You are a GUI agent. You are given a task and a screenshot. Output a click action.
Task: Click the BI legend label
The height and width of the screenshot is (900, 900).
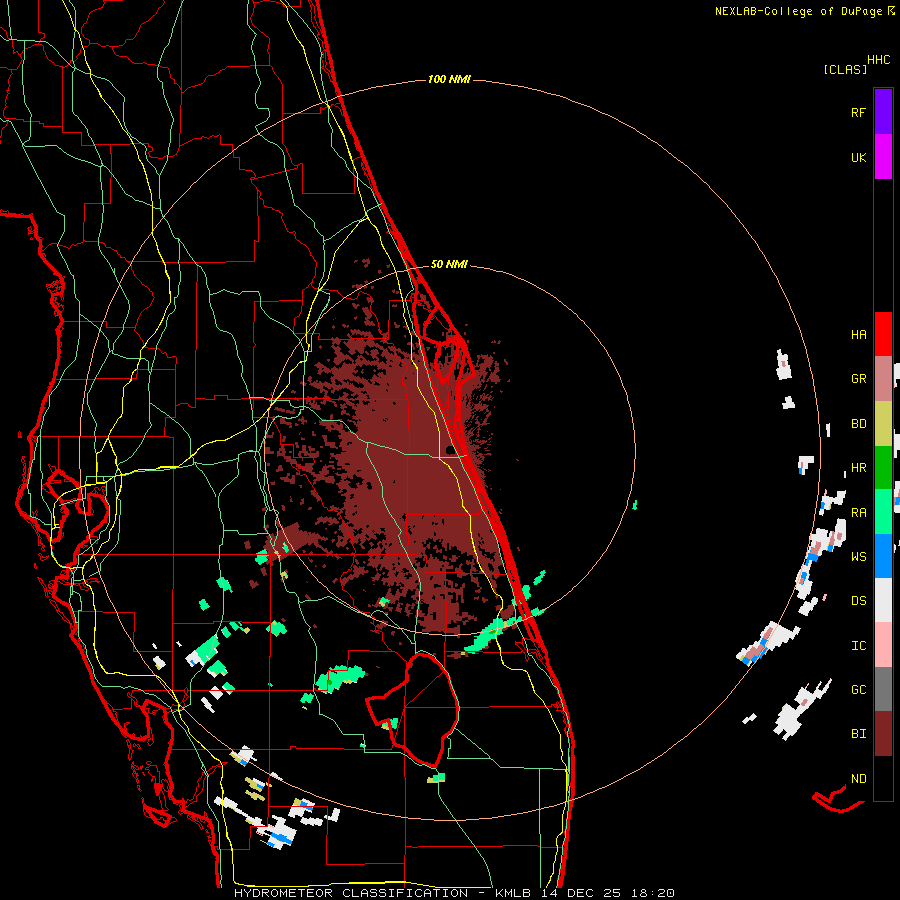[858, 734]
